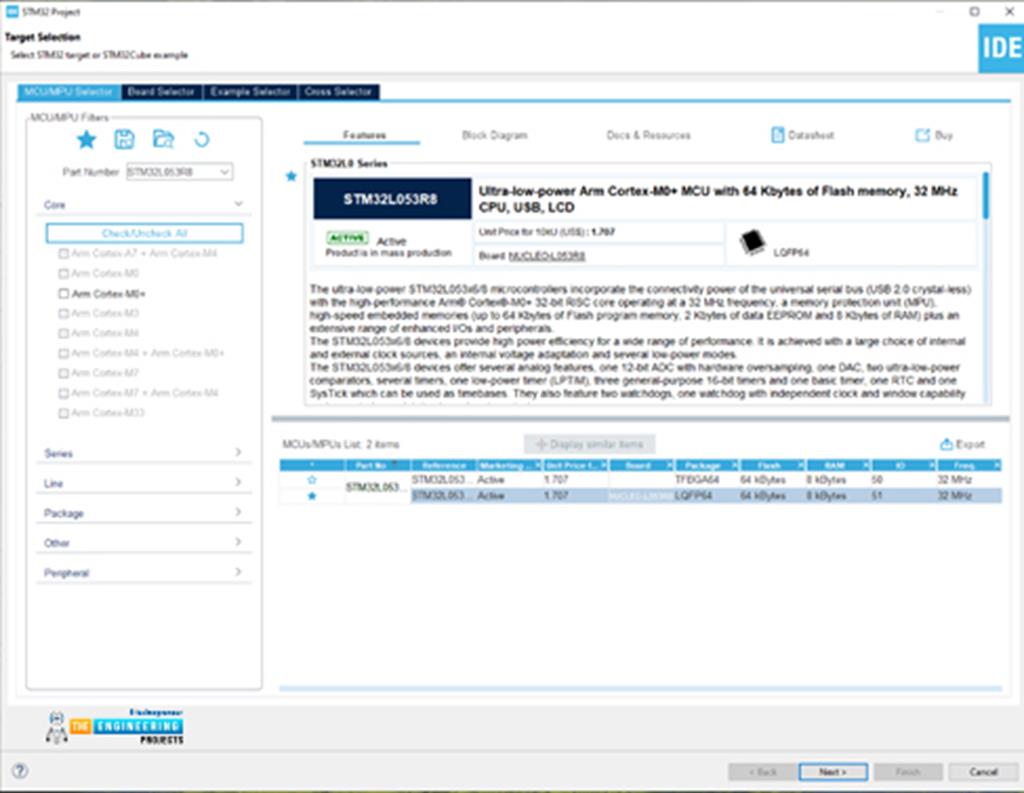This screenshot has width=1024, height=793.
Task: Click the Check/Uncheck All button
Action: coord(144,233)
